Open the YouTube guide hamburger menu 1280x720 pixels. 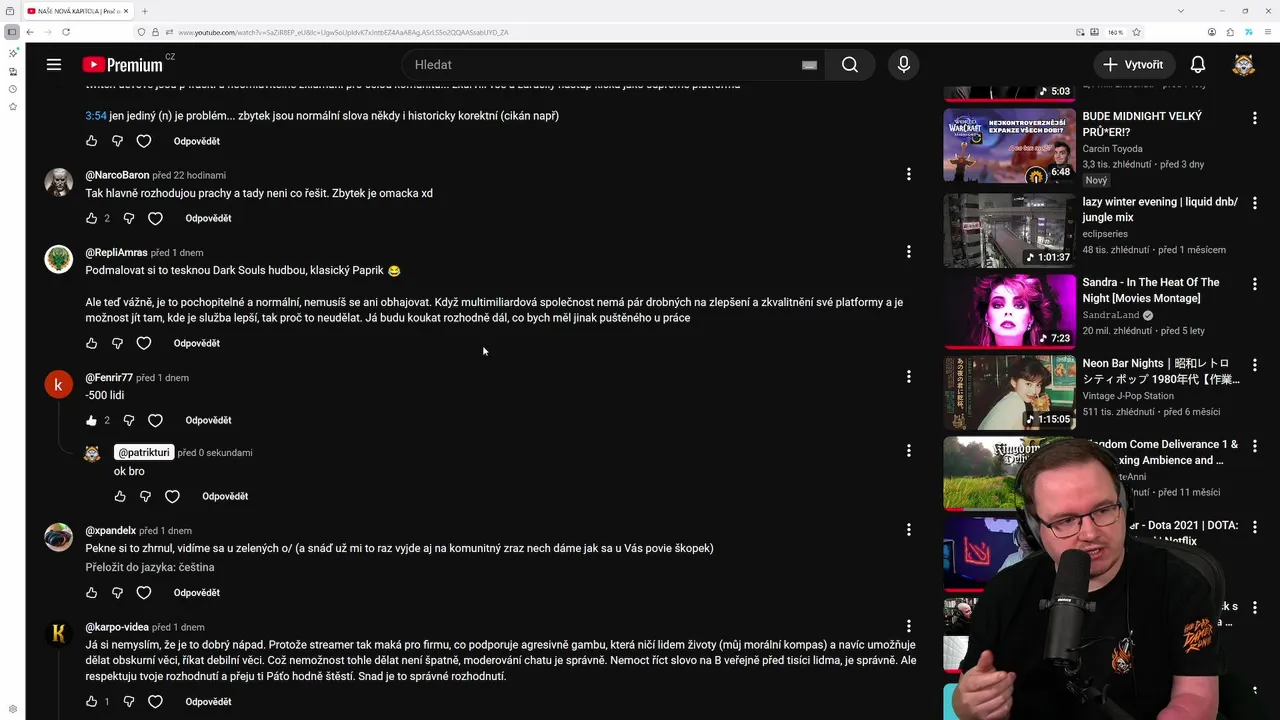pos(54,64)
